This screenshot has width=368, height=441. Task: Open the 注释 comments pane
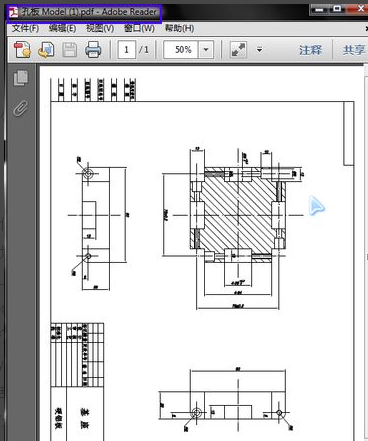click(x=310, y=50)
